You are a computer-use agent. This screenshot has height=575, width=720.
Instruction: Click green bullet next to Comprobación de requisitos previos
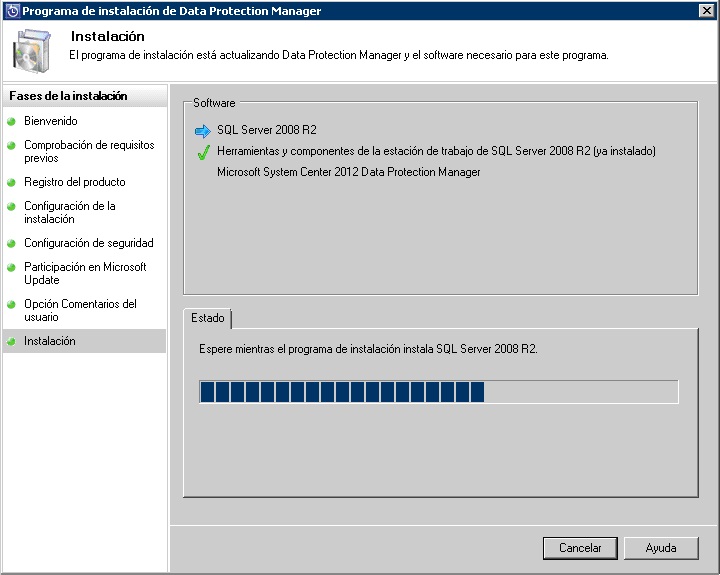11,146
